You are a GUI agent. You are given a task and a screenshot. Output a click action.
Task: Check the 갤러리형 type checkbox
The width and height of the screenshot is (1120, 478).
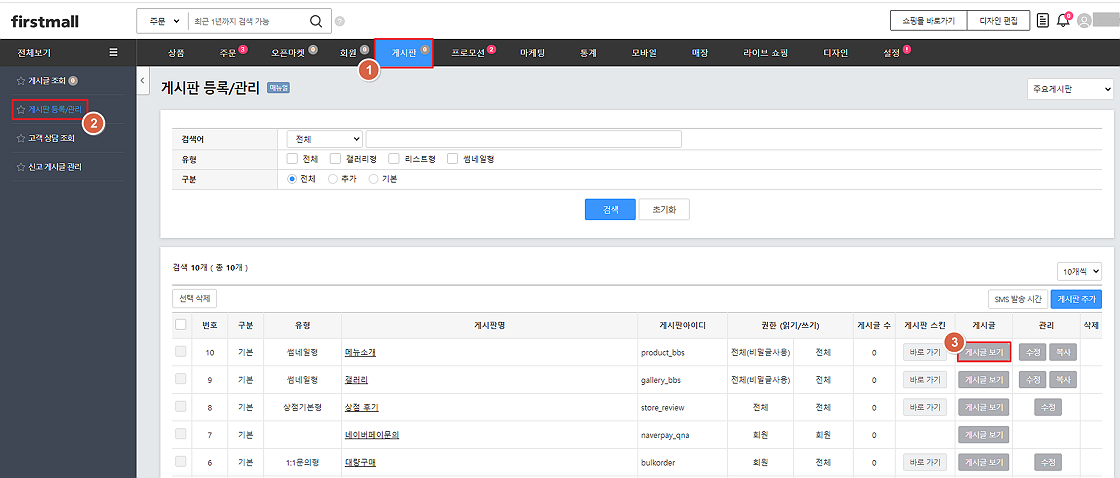[335, 159]
